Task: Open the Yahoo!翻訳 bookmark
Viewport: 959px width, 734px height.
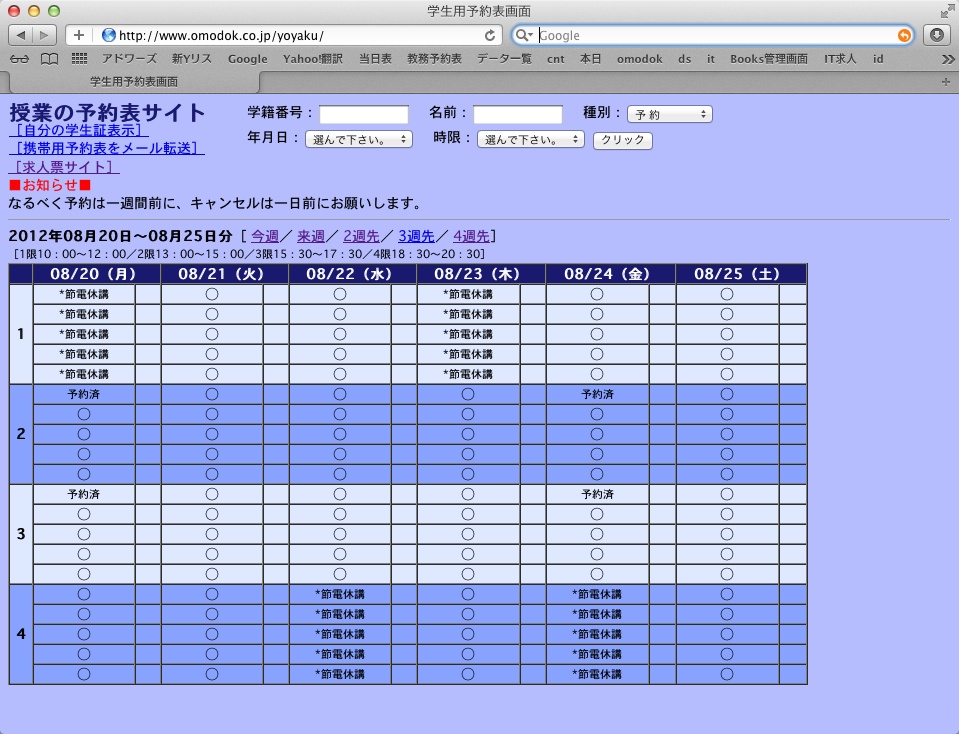Action: [313, 59]
